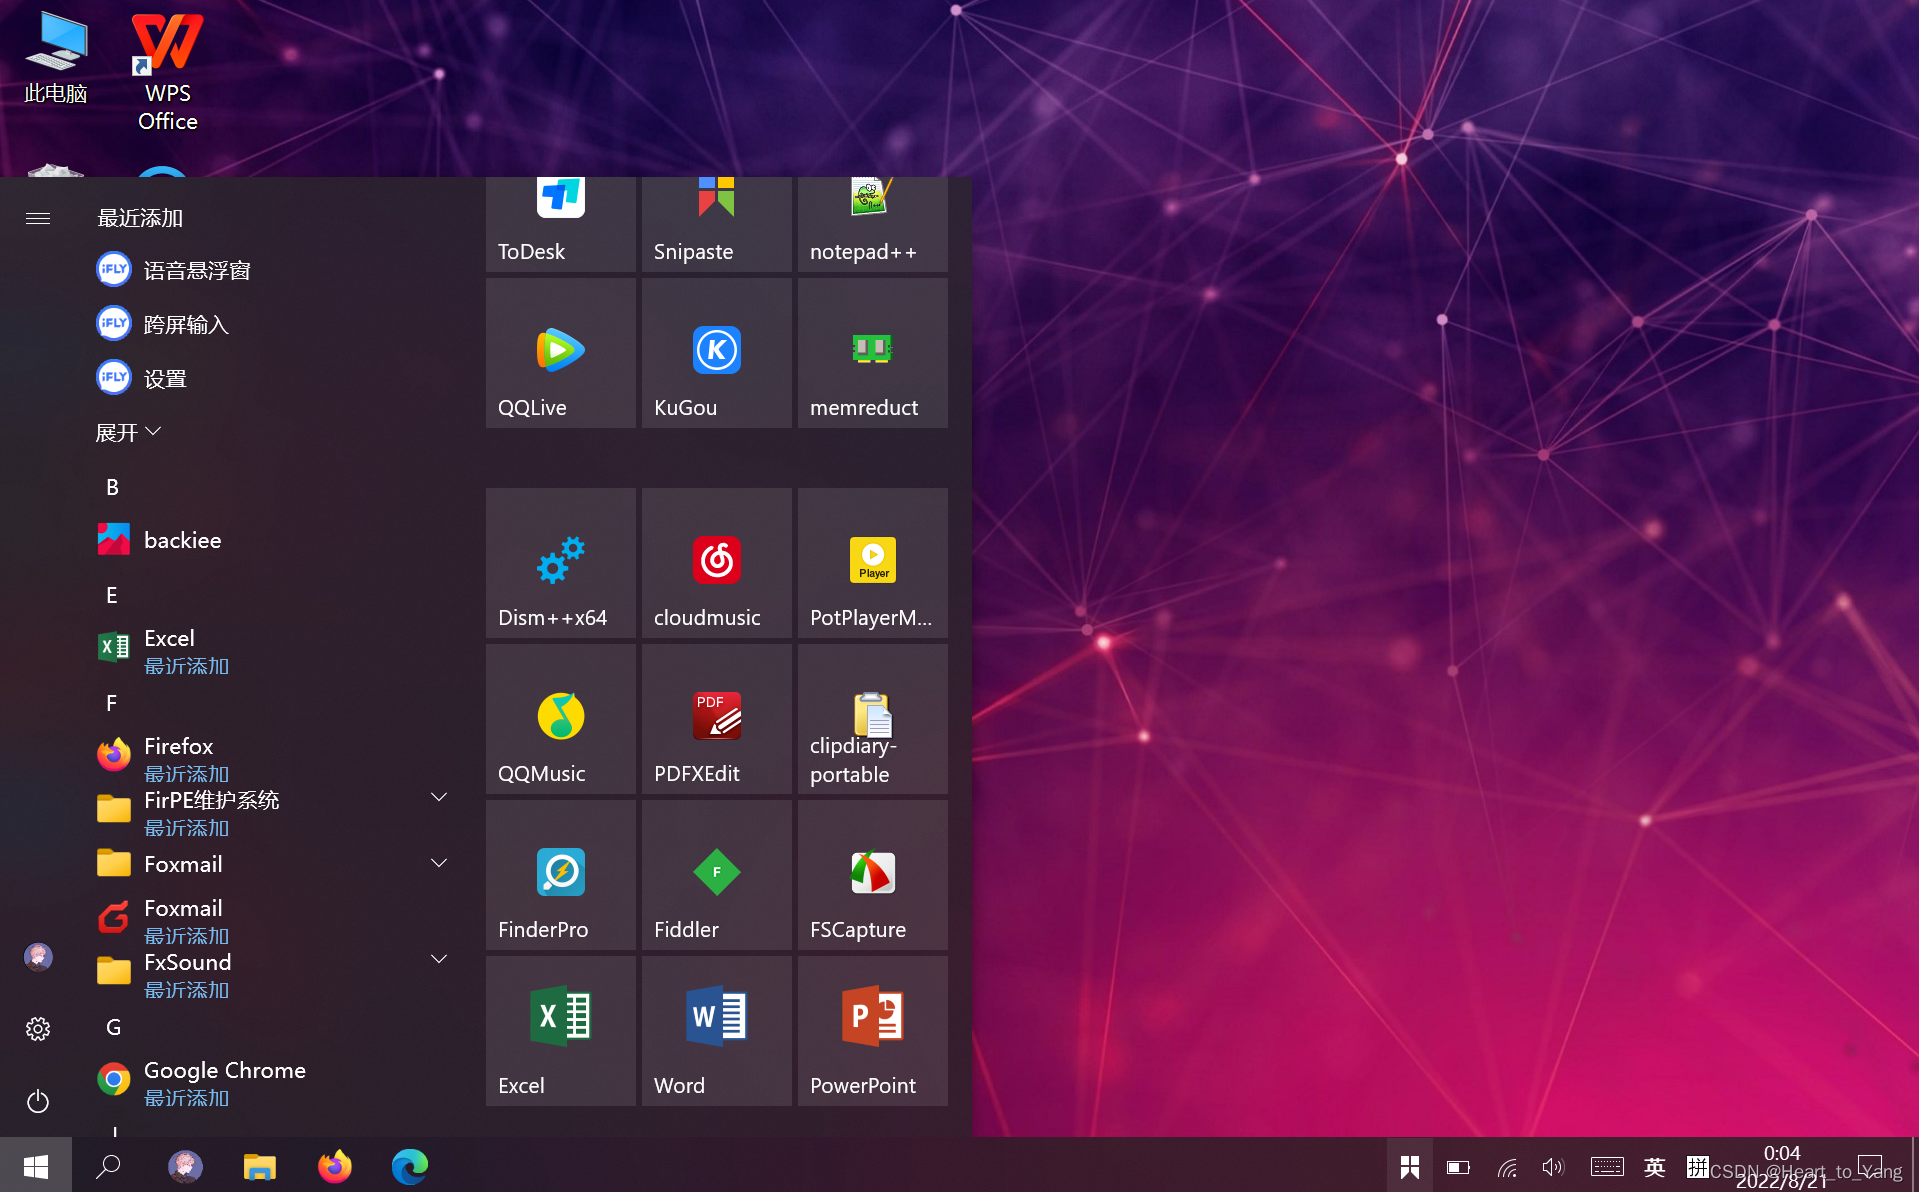
Task: Expand the FirPE维护系统 folder chevron
Action: pyautogui.click(x=438, y=798)
